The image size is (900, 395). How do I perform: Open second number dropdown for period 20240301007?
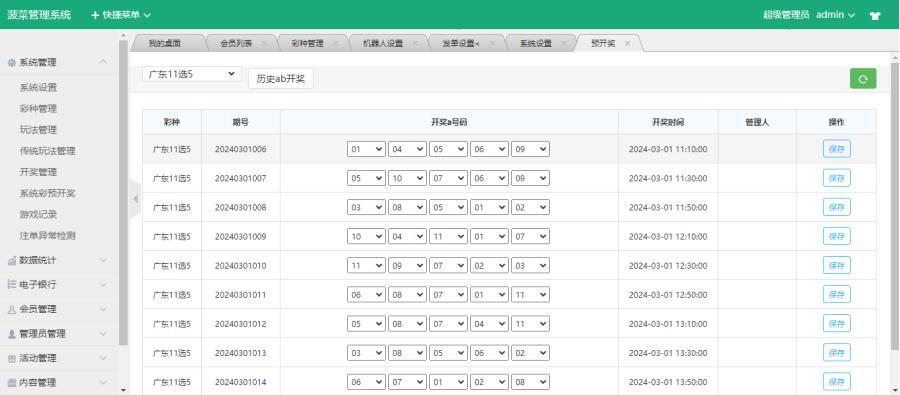(408, 179)
